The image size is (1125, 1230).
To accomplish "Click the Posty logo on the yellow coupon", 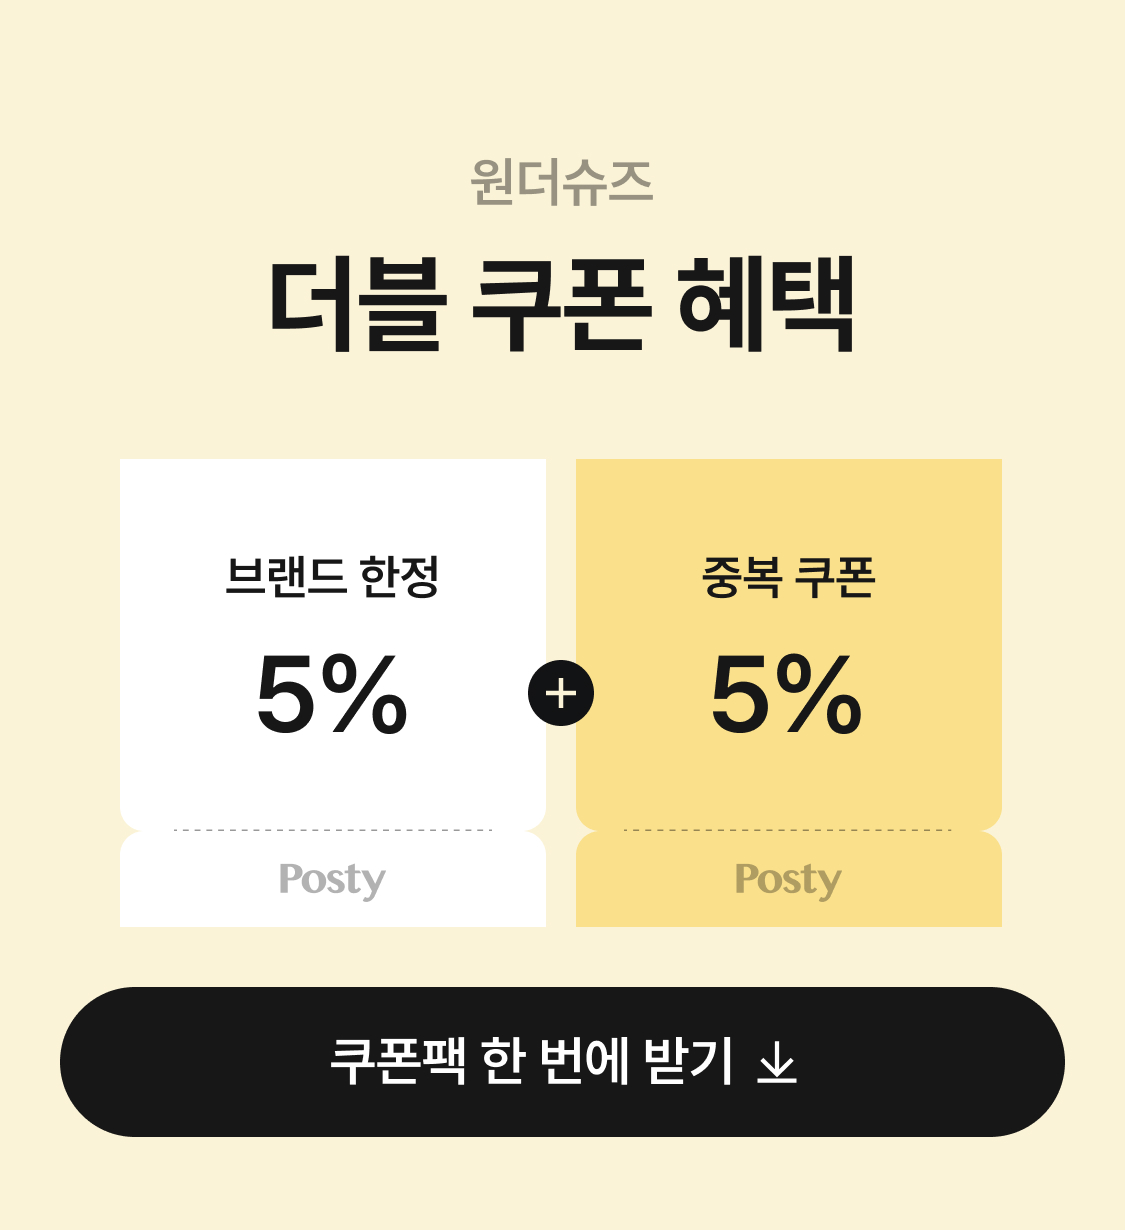I will 788,880.
